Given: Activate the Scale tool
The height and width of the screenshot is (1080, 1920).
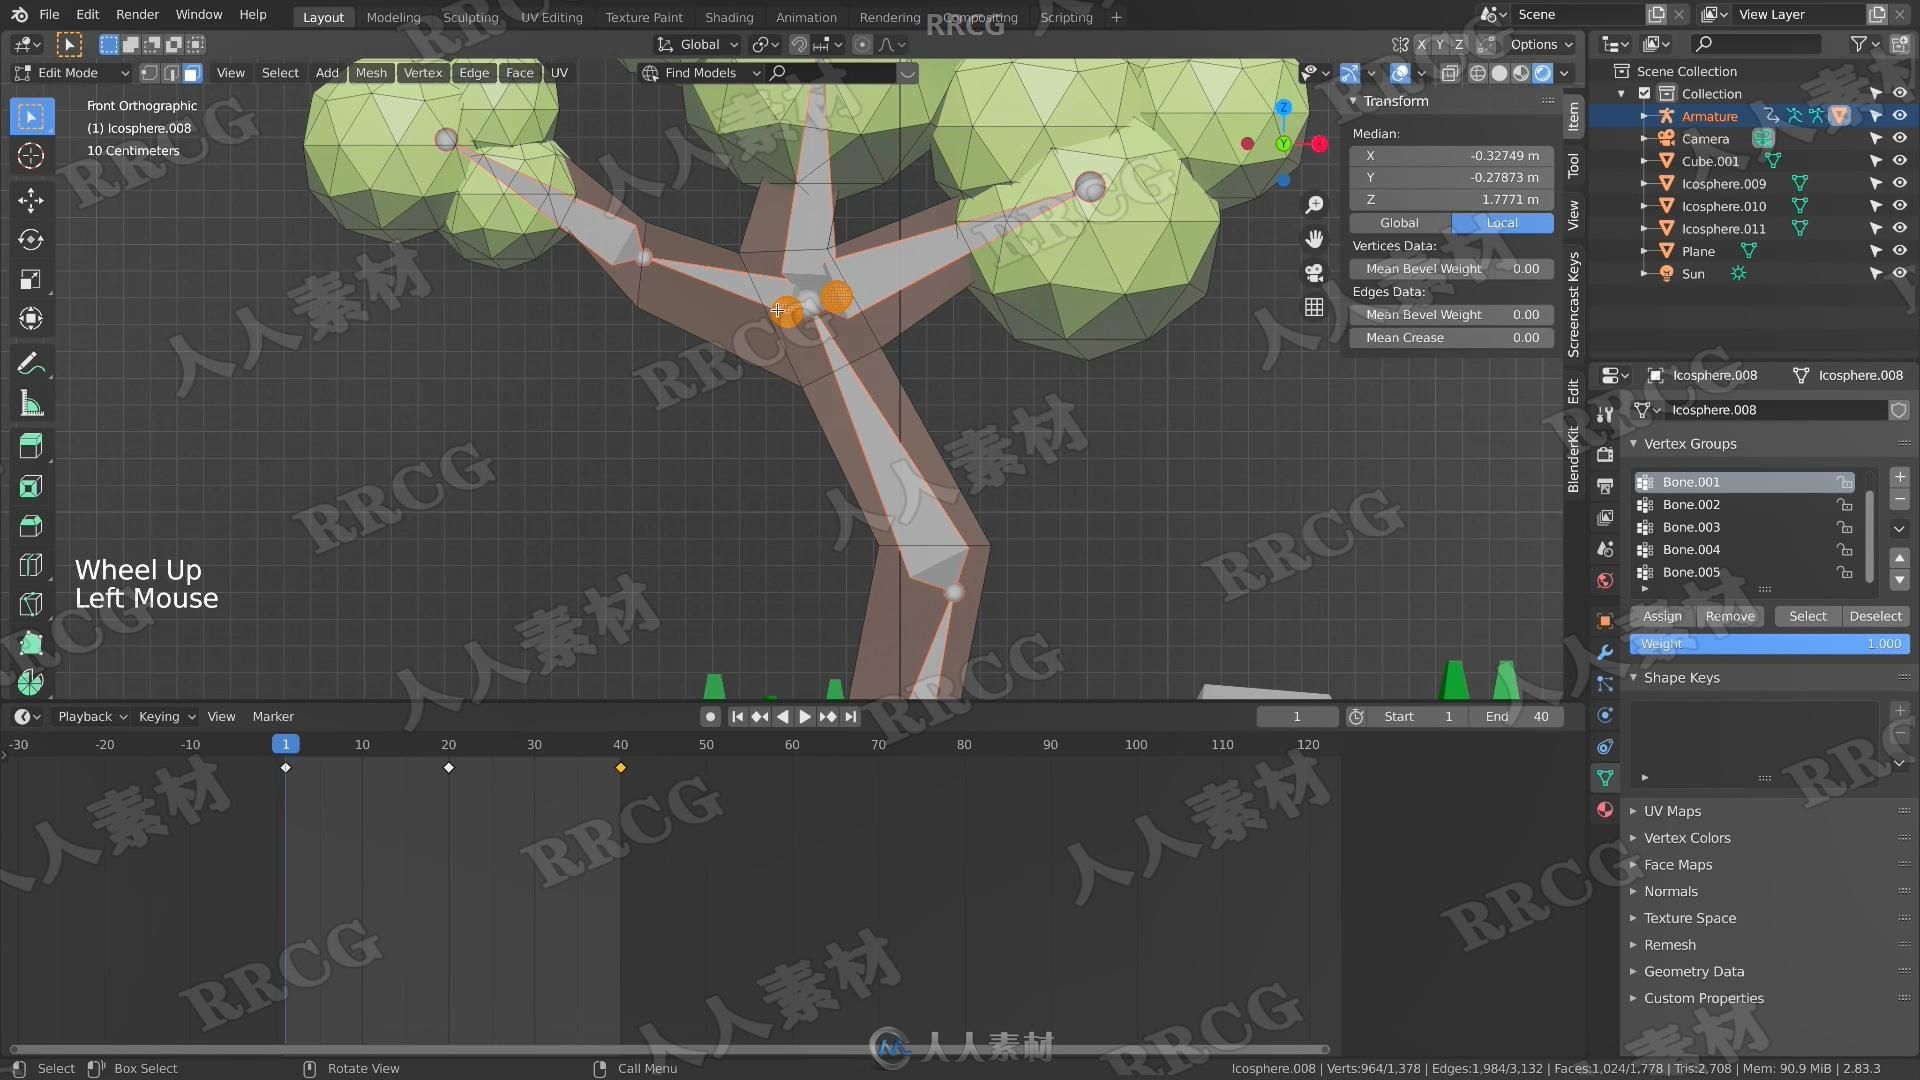Looking at the screenshot, I should [x=31, y=280].
